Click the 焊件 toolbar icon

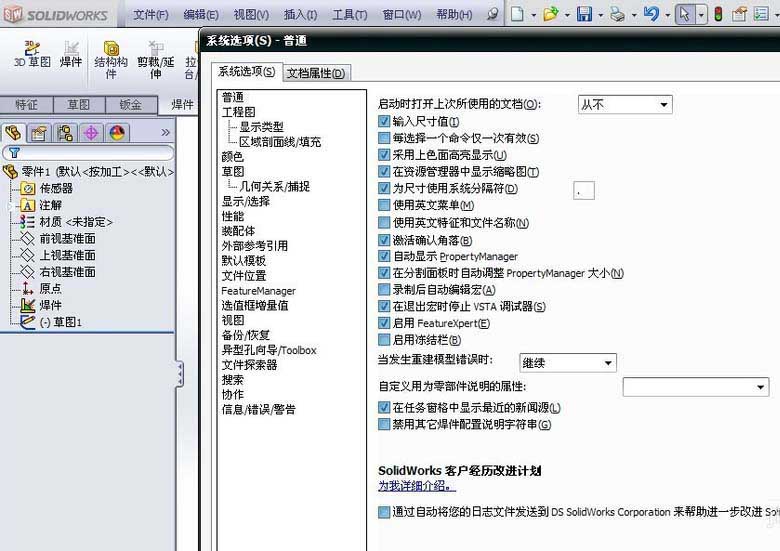71,54
